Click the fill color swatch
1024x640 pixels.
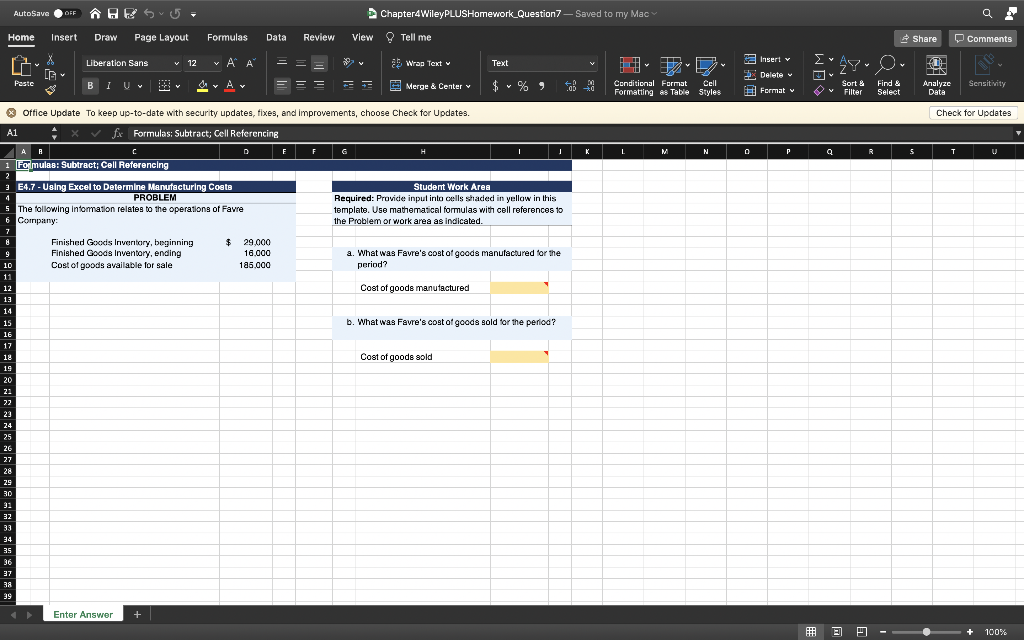coord(202,86)
